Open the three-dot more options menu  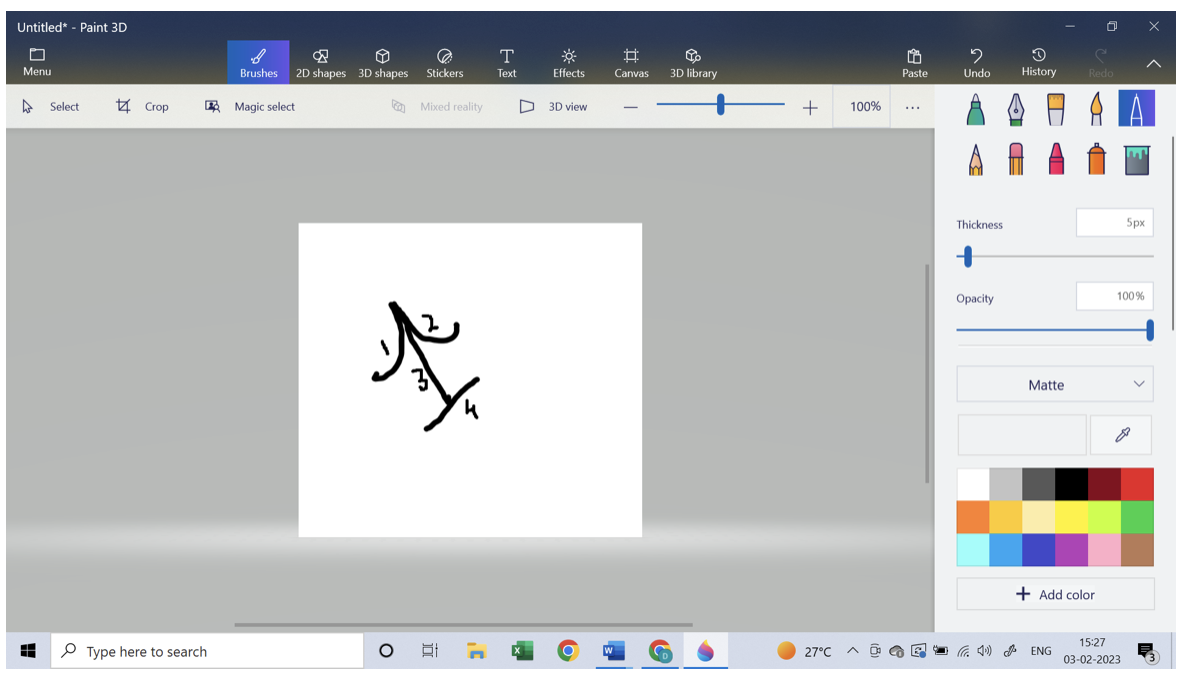912,107
